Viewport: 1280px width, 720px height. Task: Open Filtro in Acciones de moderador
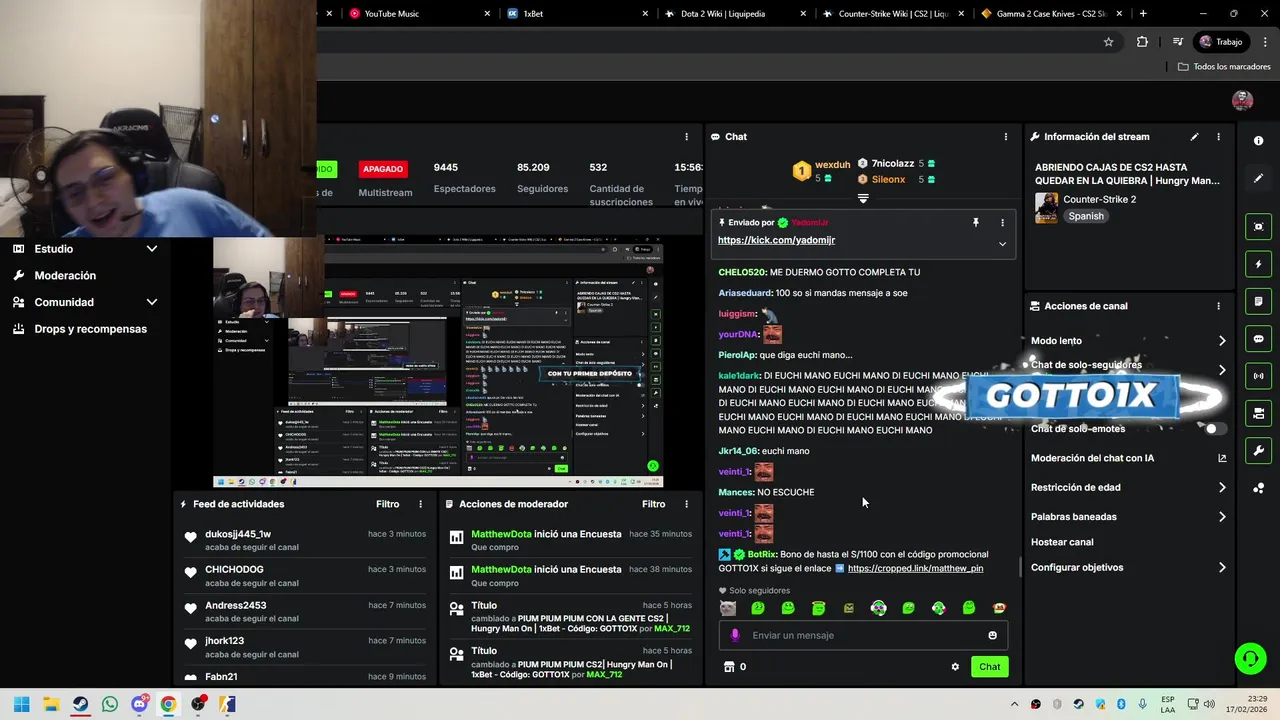[653, 504]
